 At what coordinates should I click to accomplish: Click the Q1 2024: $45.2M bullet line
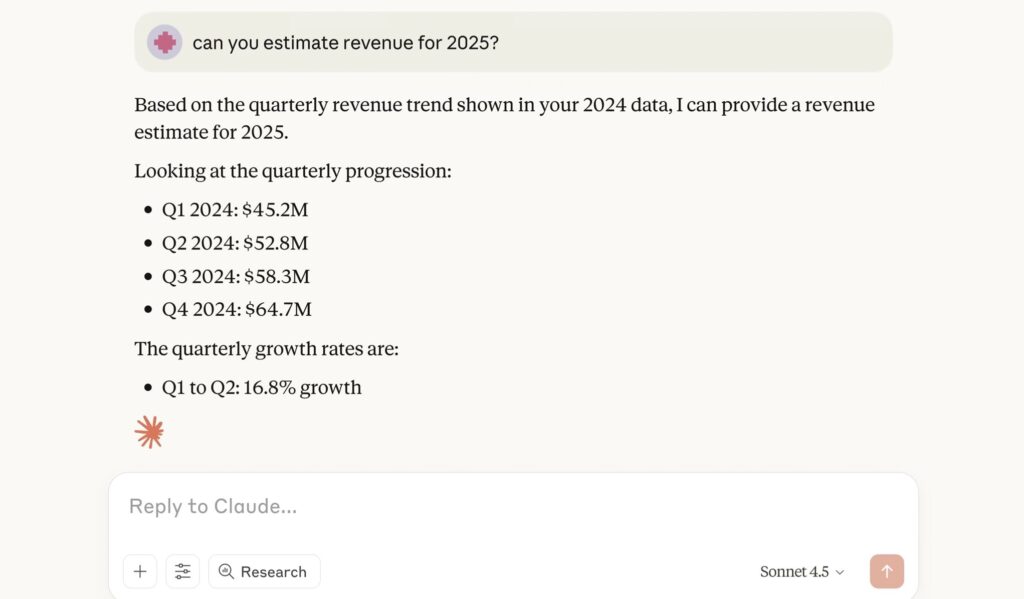[x=235, y=210]
